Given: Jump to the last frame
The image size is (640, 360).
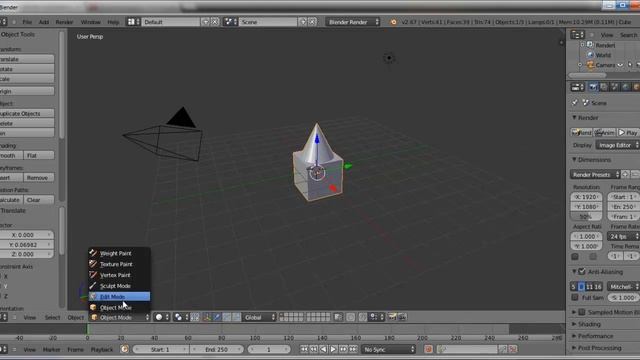Looking at the screenshot, I should click(353, 349).
